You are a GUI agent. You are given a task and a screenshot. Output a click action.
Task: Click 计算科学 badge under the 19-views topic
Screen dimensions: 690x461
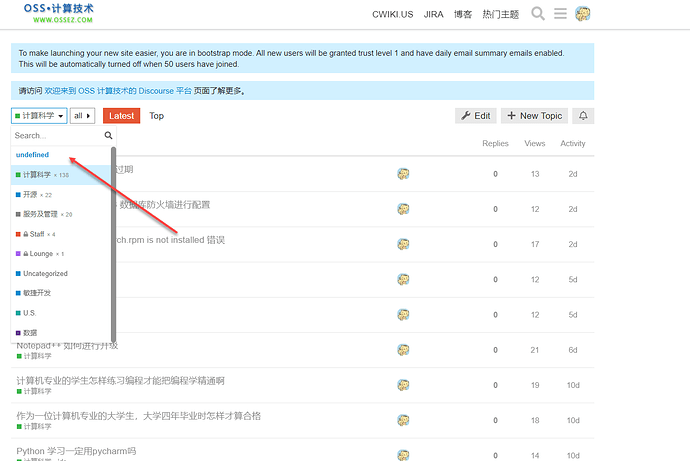[34, 391]
